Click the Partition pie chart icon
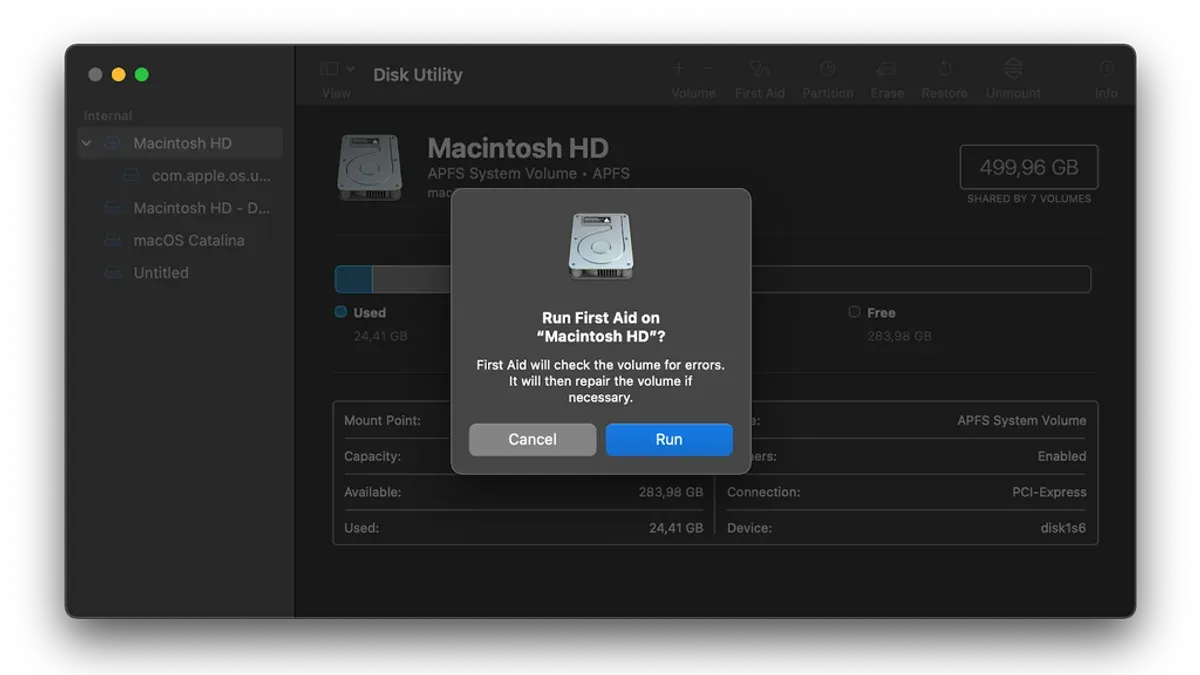Screen dimensions: 1200x675 [828, 69]
